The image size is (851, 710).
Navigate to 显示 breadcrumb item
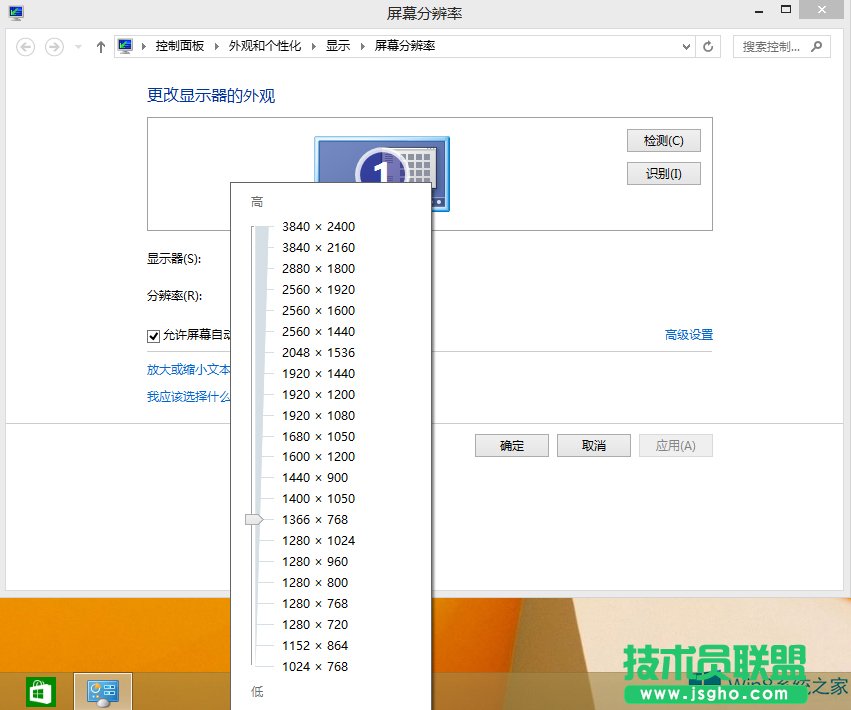(336, 45)
